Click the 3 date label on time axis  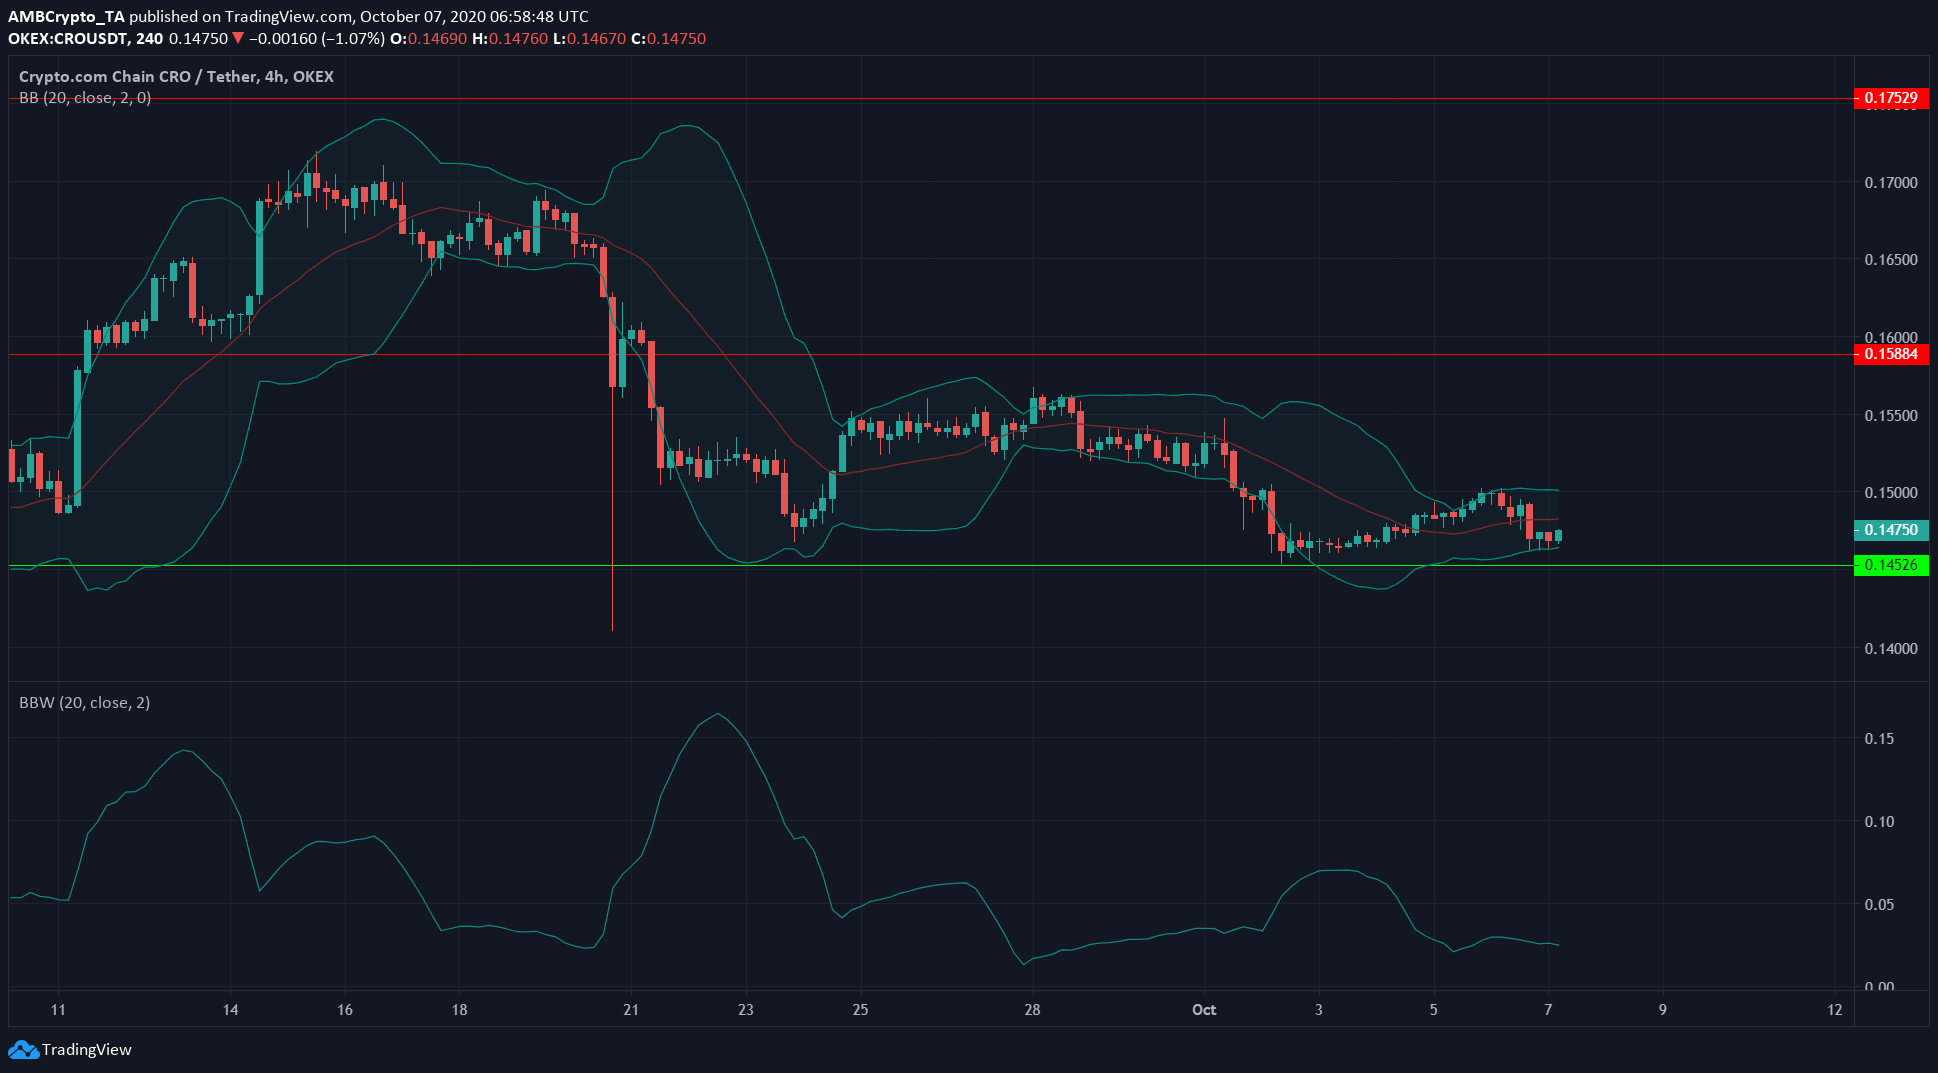point(1319,1009)
